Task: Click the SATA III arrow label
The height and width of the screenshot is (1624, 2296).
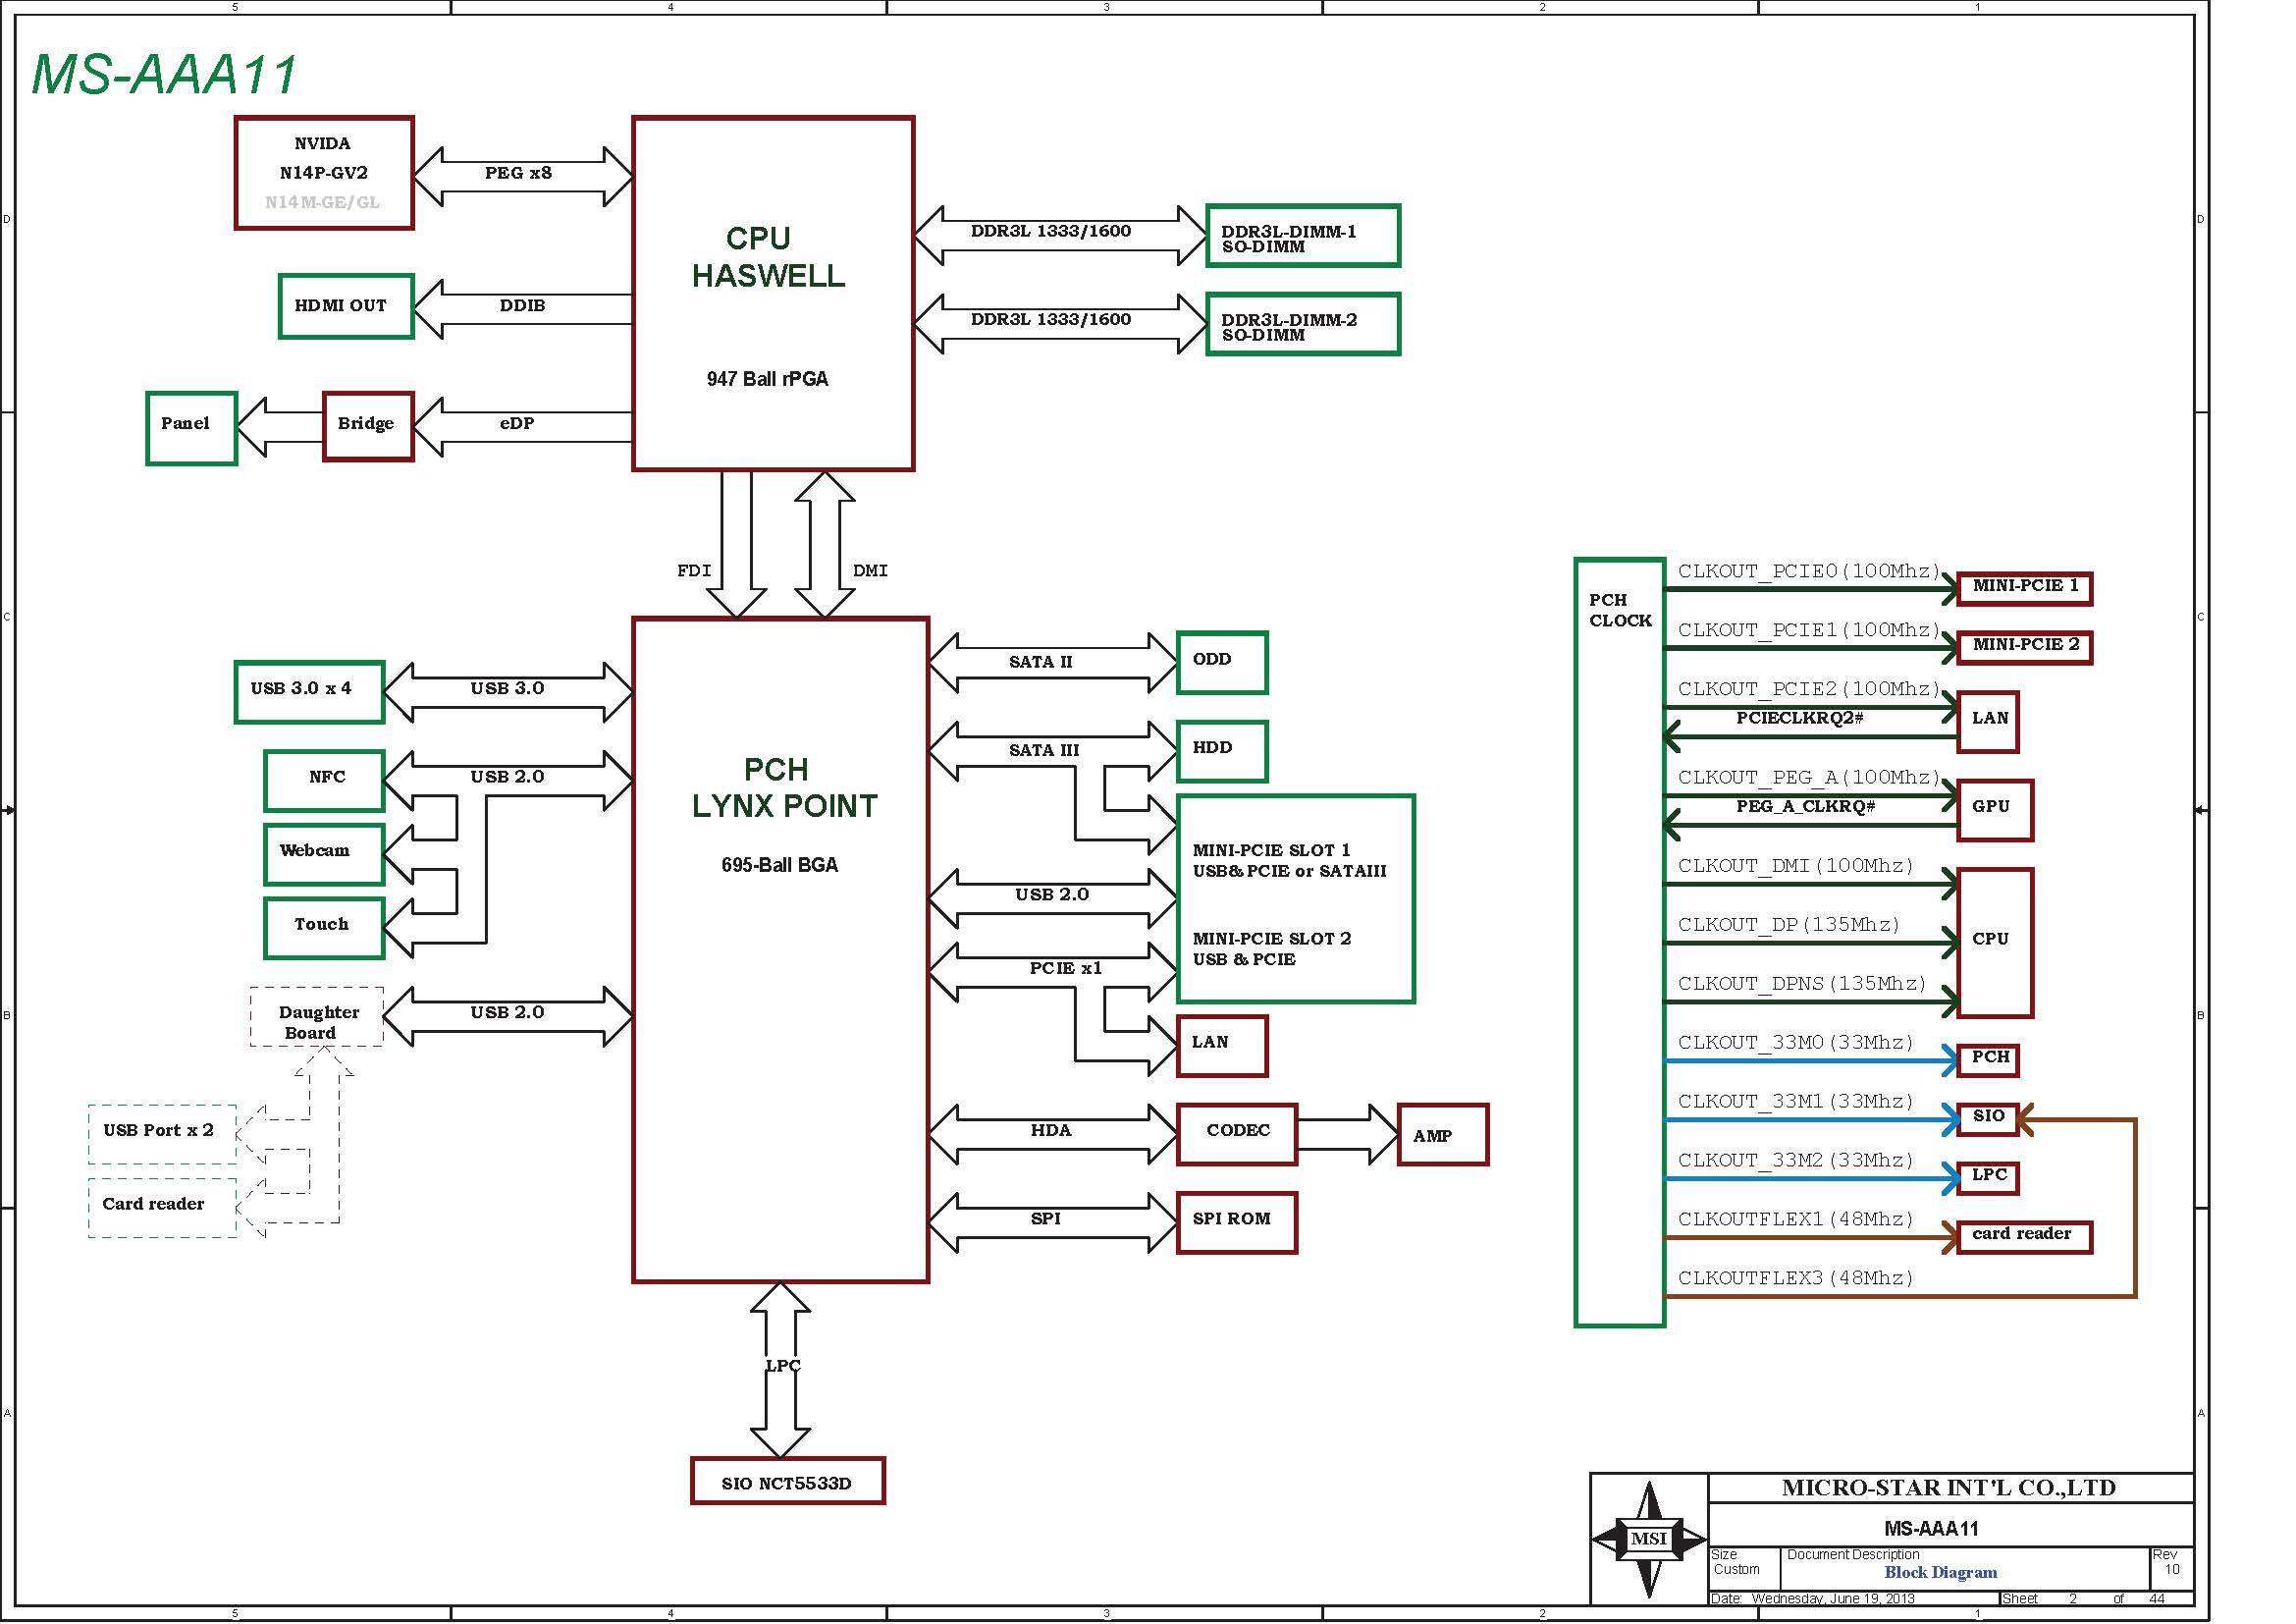Action: click(x=1044, y=750)
